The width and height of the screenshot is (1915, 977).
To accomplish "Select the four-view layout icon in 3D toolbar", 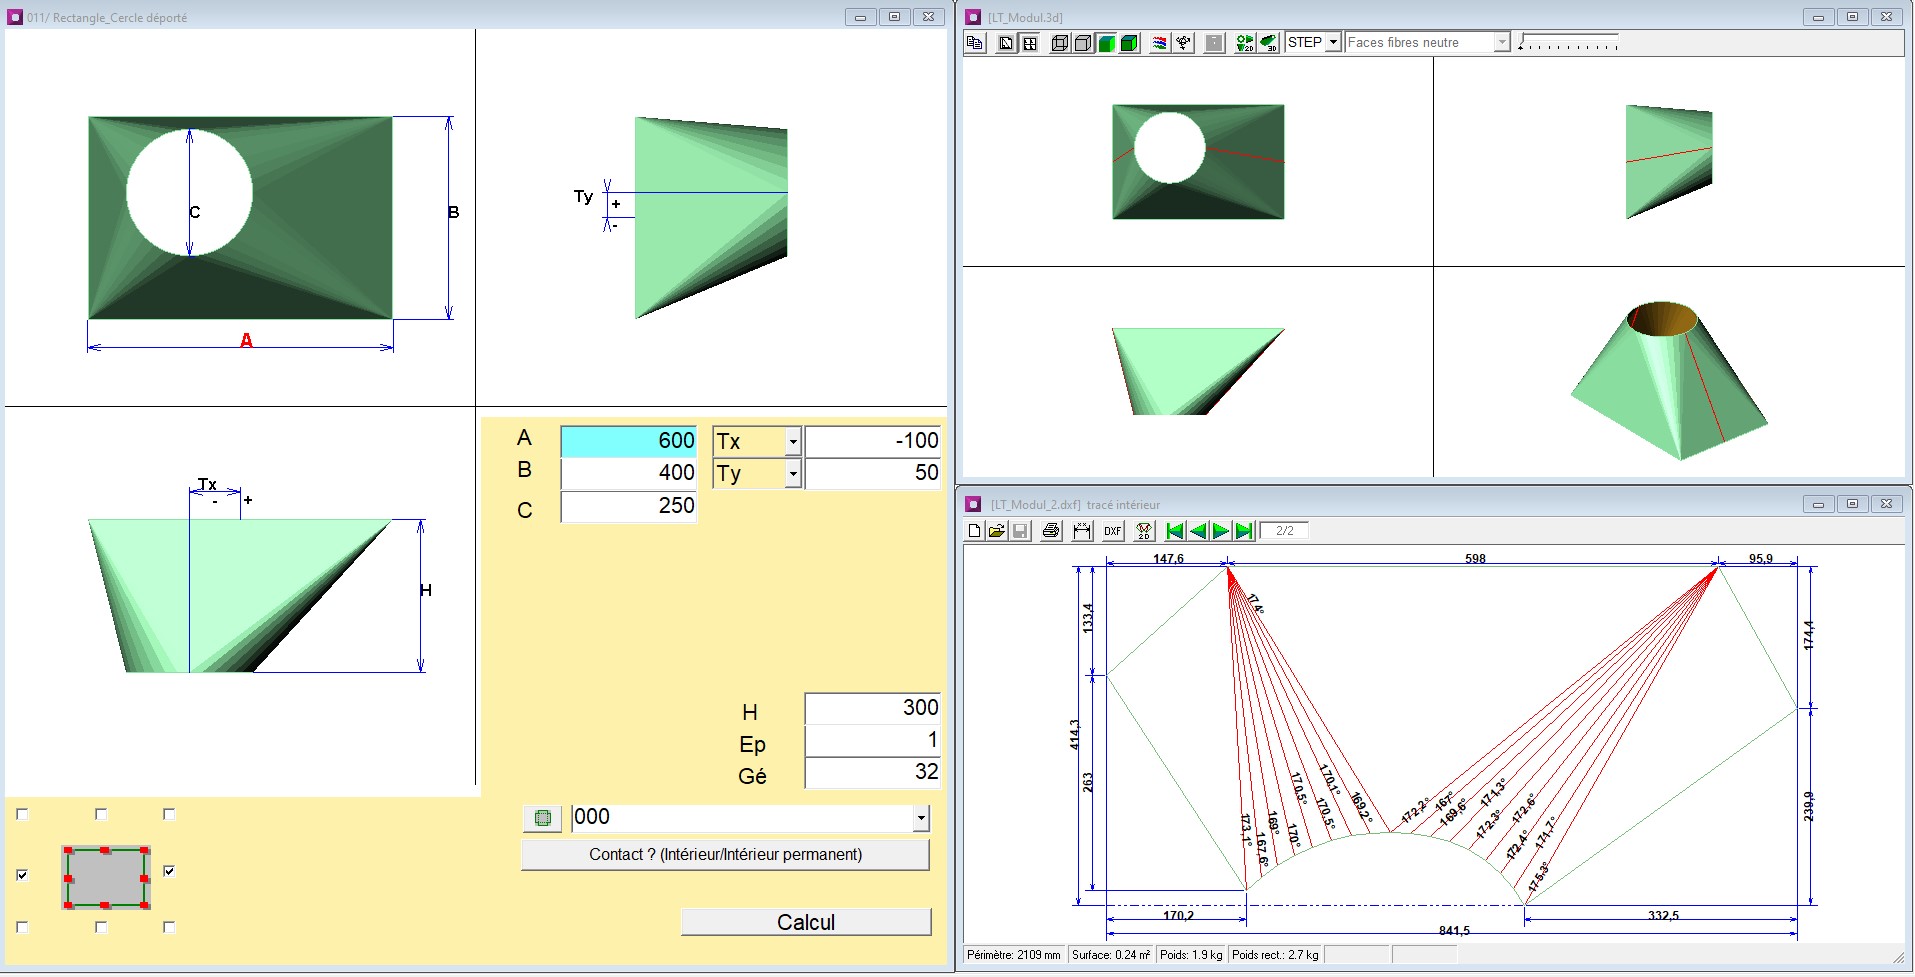I will pos(1029,43).
